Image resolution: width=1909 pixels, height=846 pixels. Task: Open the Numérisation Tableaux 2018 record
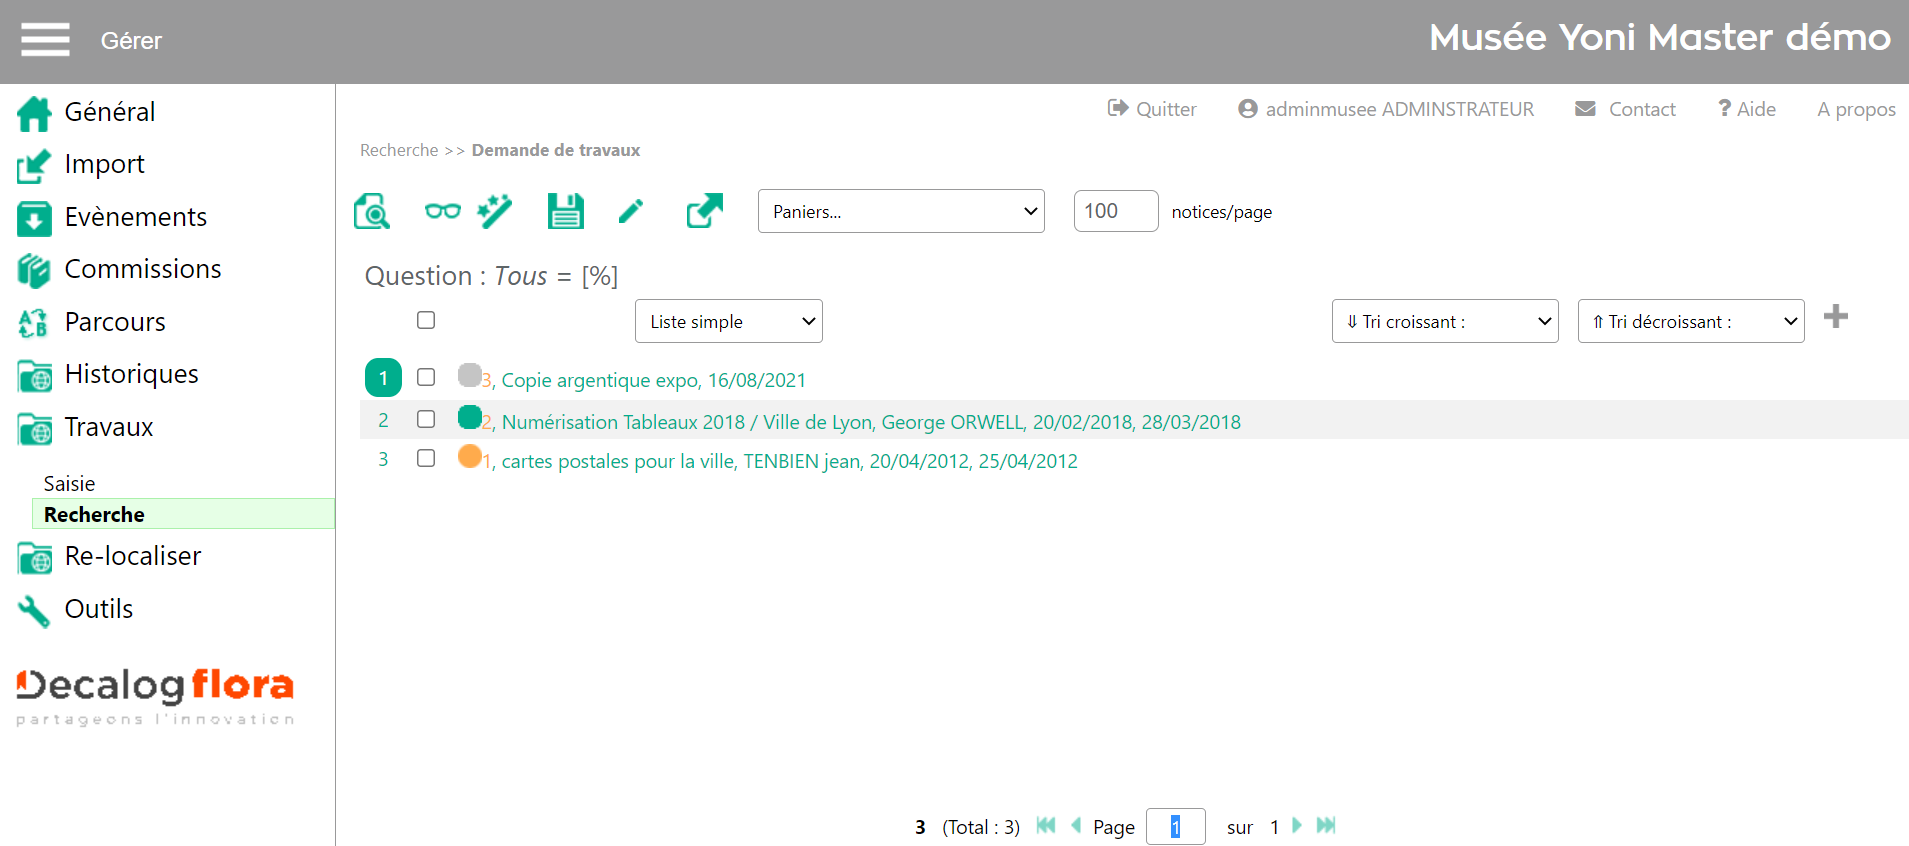pyautogui.click(x=870, y=422)
